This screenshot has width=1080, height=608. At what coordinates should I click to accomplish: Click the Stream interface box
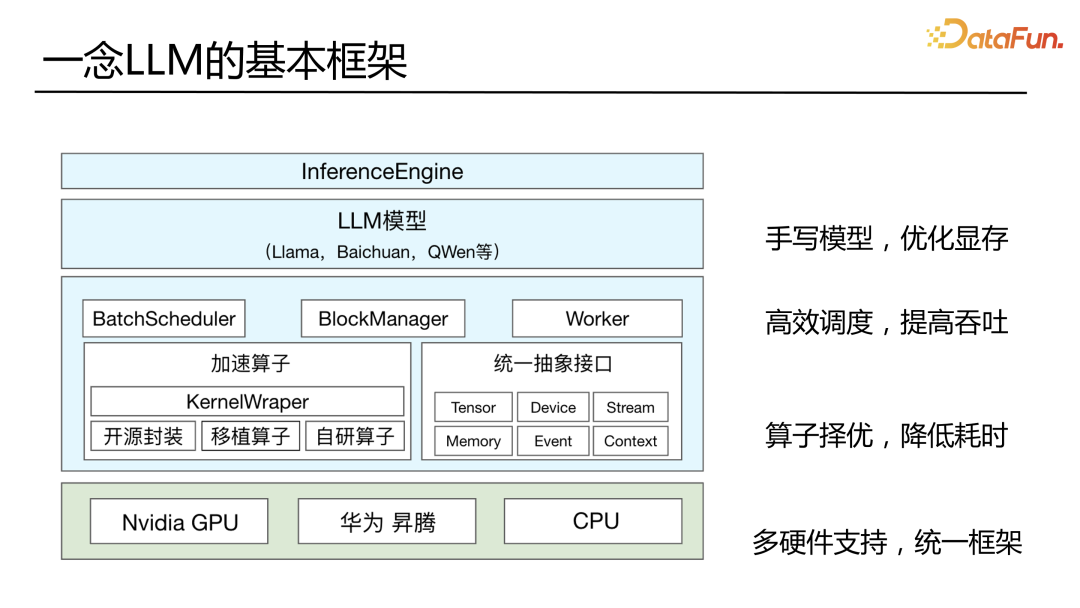point(630,407)
